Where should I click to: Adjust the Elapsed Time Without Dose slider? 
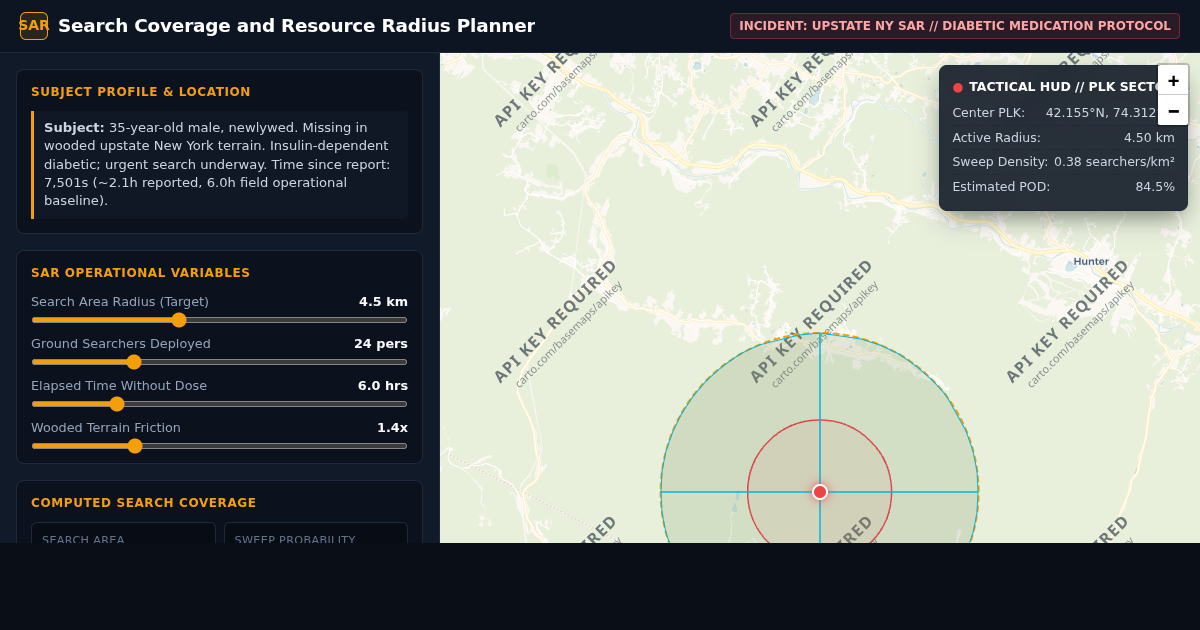tap(219, 404)
